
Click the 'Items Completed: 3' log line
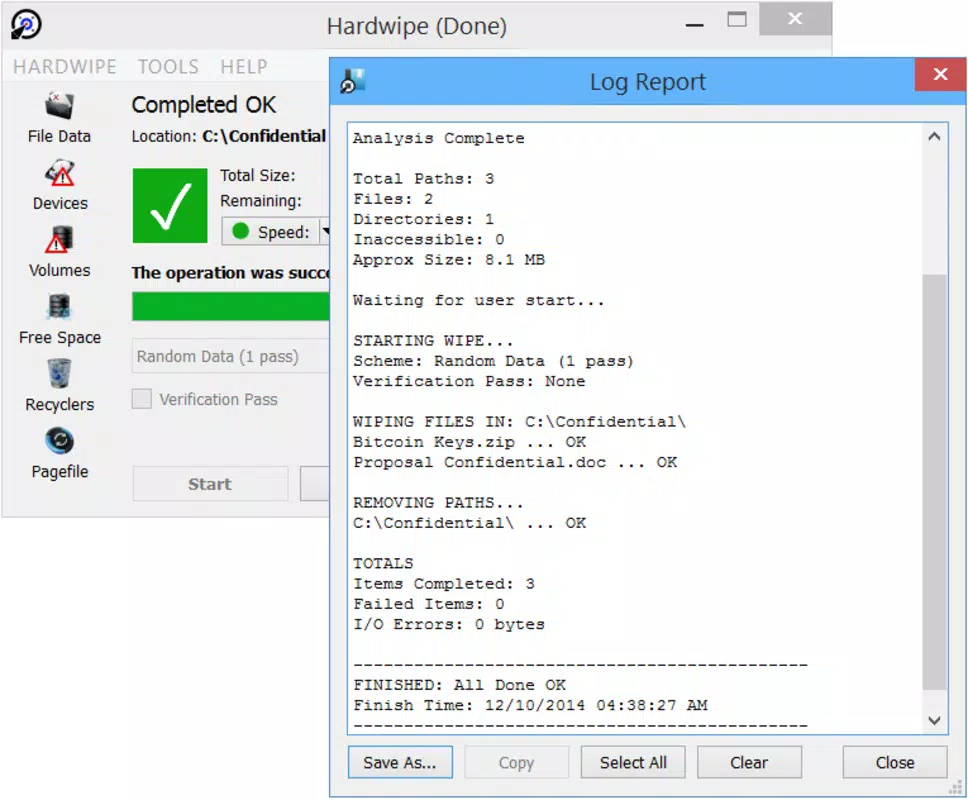click(x=444, y=584)
